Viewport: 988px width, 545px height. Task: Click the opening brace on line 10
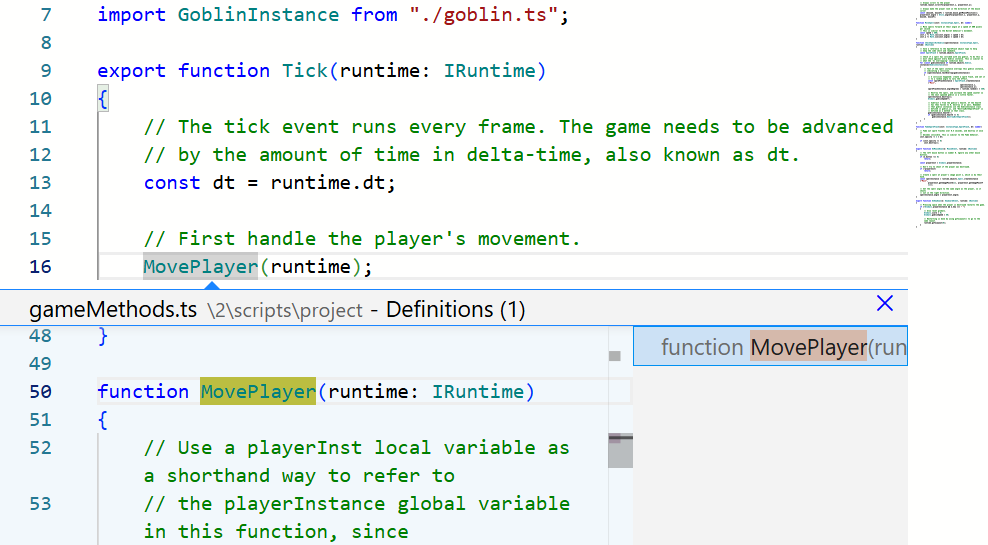pyautogui.click(x=102, y=99)
